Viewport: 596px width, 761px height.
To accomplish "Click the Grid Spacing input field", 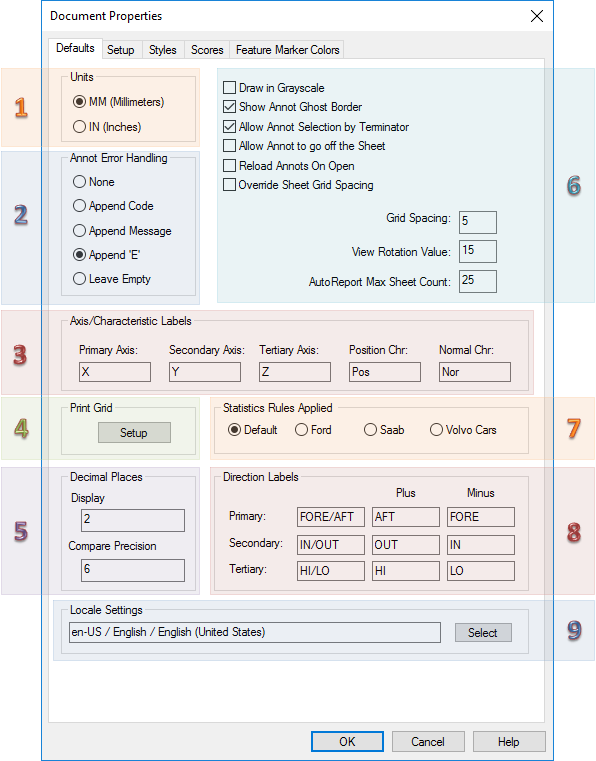I will pyautogui.click(x=478, y=222).
